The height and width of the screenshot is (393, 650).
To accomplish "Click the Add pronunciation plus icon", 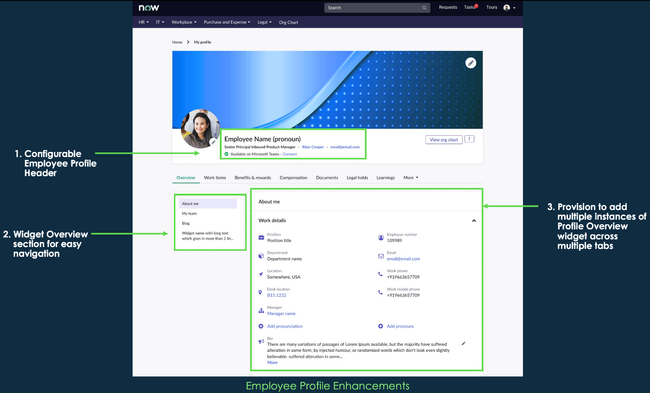I will coord(261,326).
